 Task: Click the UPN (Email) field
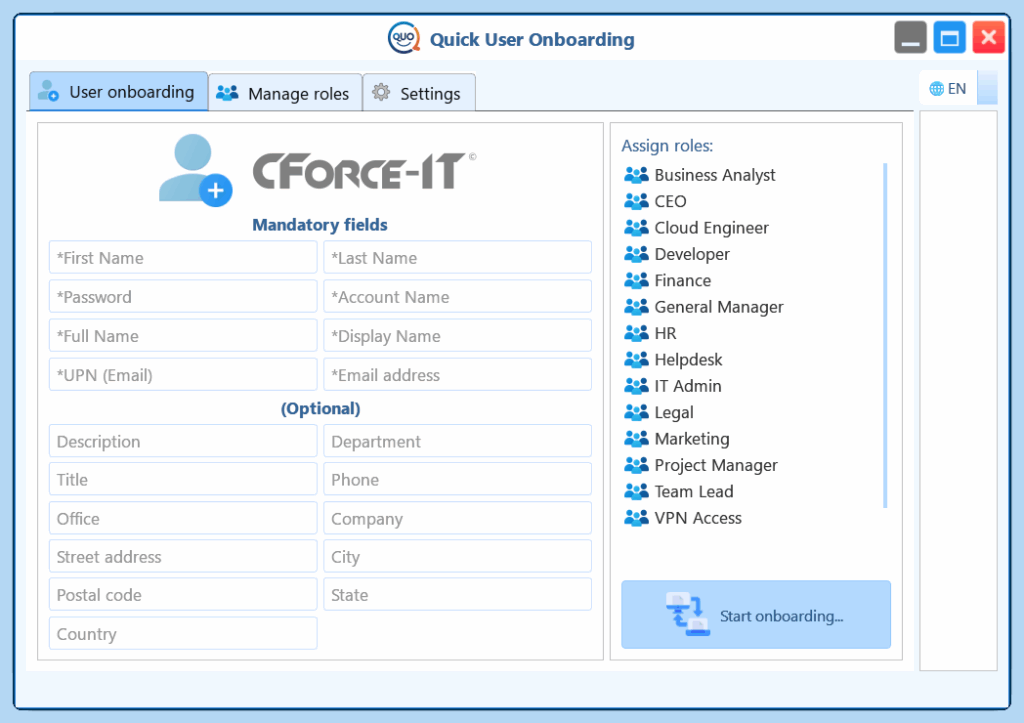click(x=183, y=375)
